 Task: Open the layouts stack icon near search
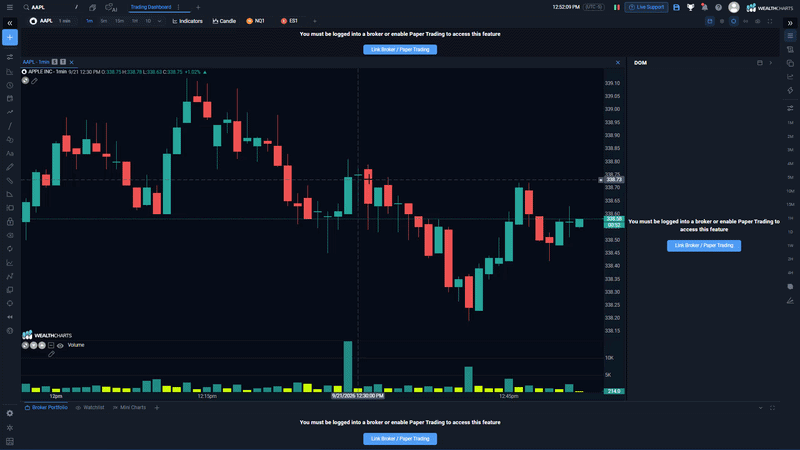(92, 7)
